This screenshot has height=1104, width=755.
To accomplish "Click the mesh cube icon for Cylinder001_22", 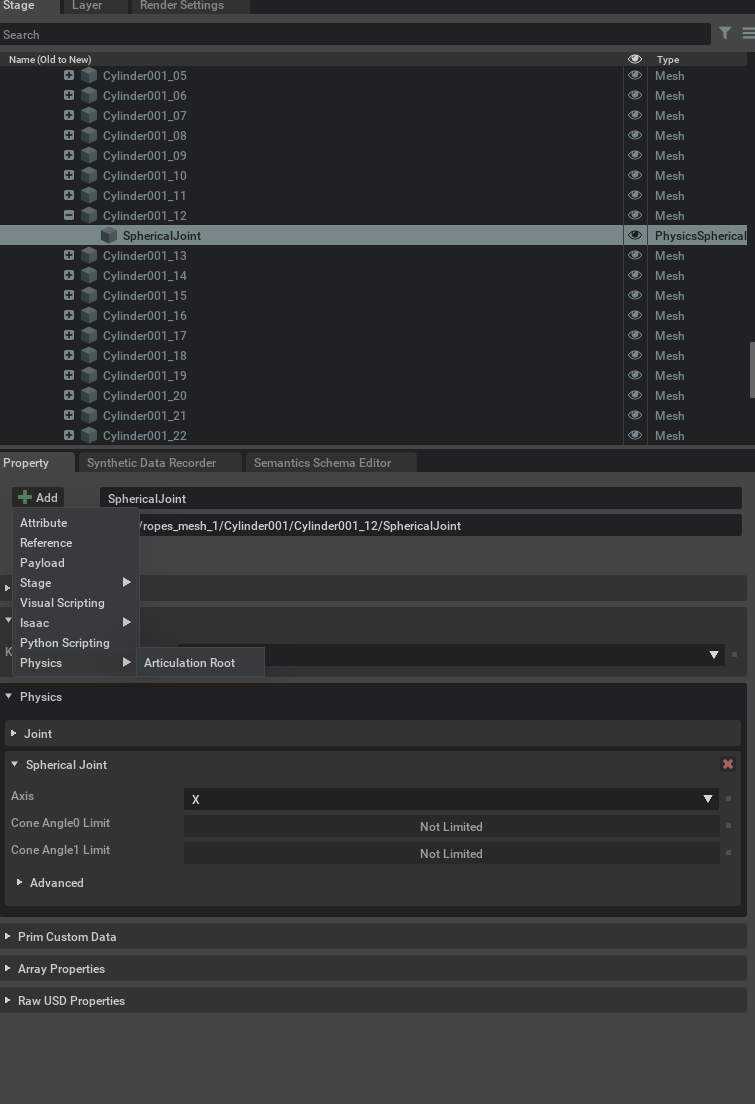I will pyautogui.click(x=89, y=435).
